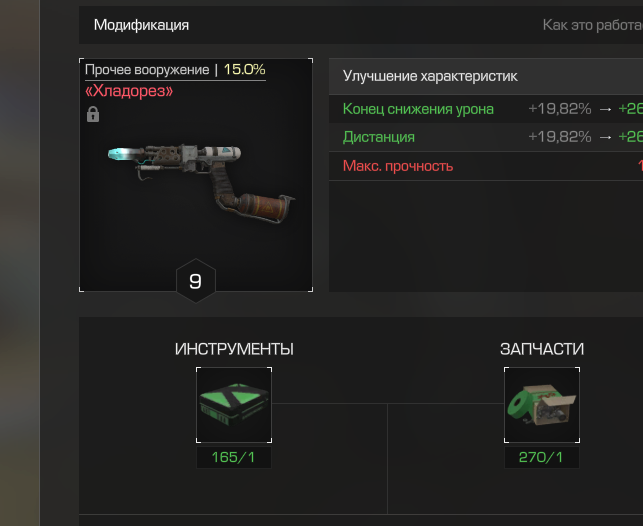Screen dimensions: 643x526
Task: Select the green toolbox under ИНСТРУМЕНТЫ
Action: click(x=234, y=405)
